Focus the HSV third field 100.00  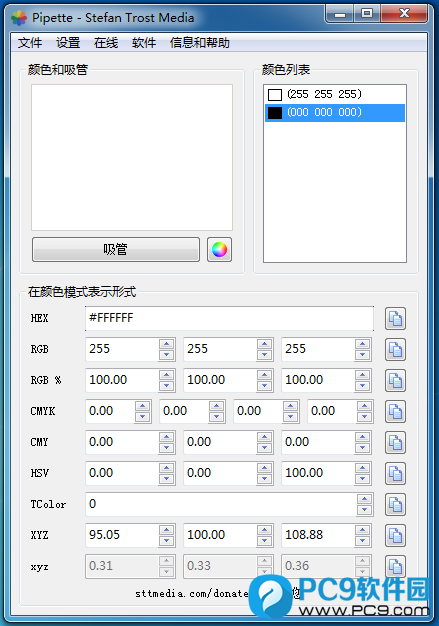pos(318,473)
